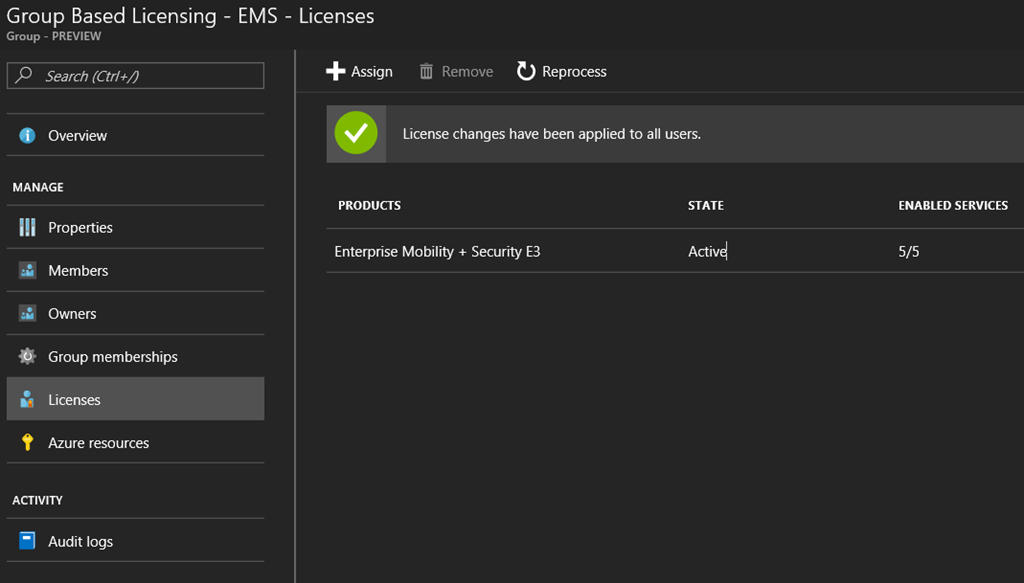Click the plus icon beside Assign
Viewport: 1024px width, 583px height.
(x=336, y=72)
